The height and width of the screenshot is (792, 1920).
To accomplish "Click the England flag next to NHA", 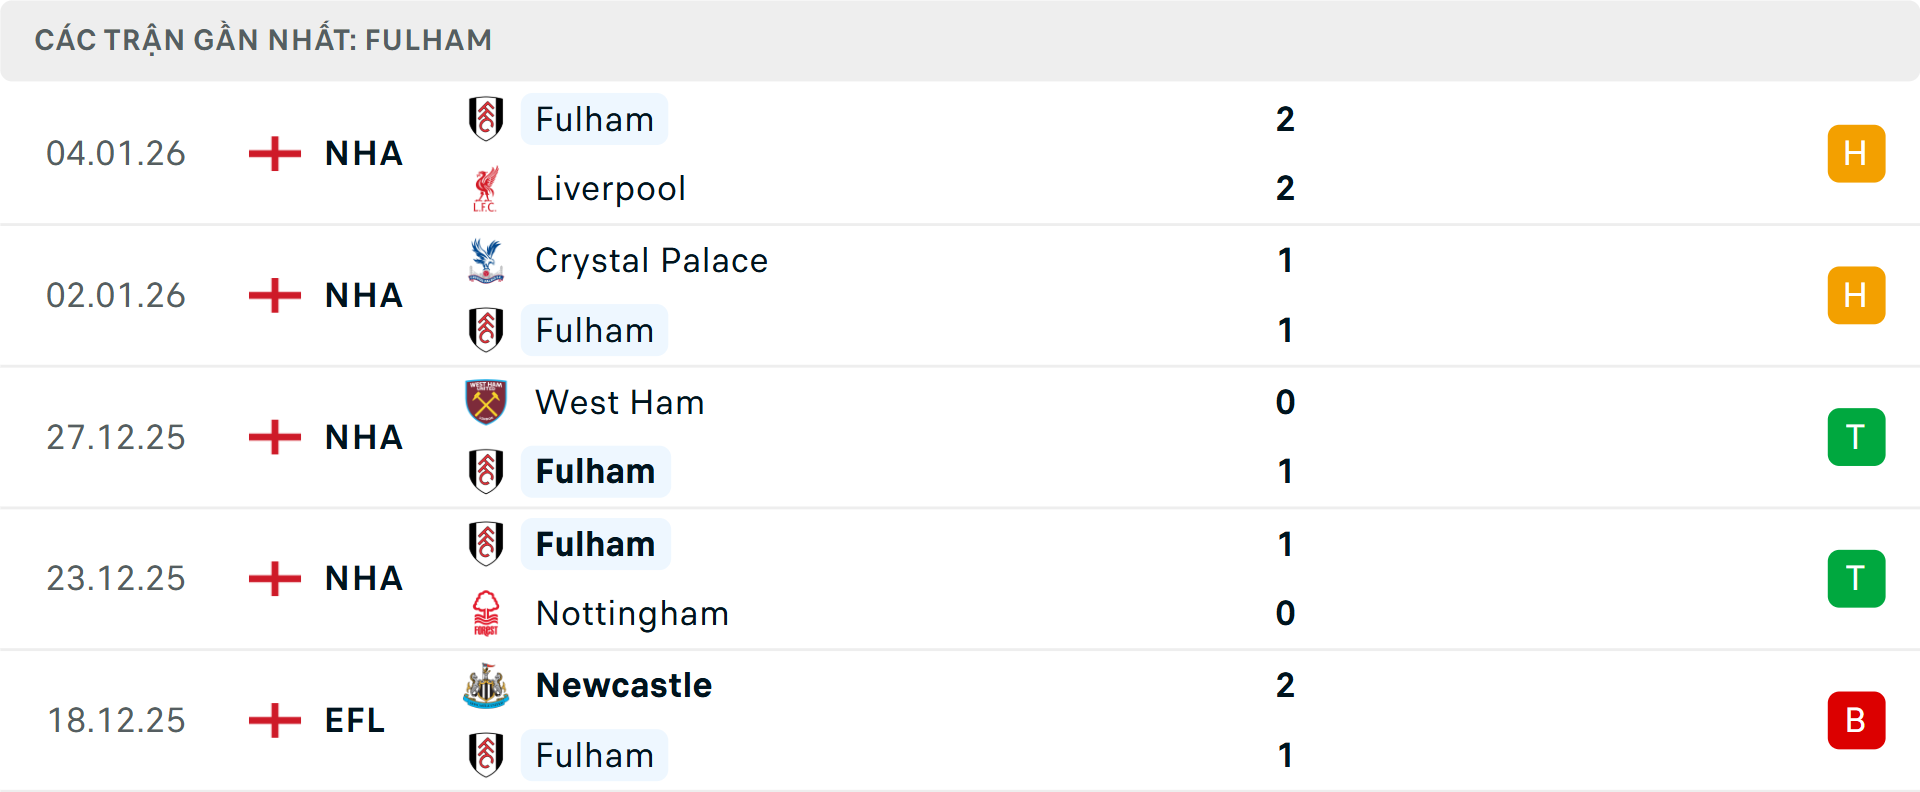I will click(x=273, y=153).
